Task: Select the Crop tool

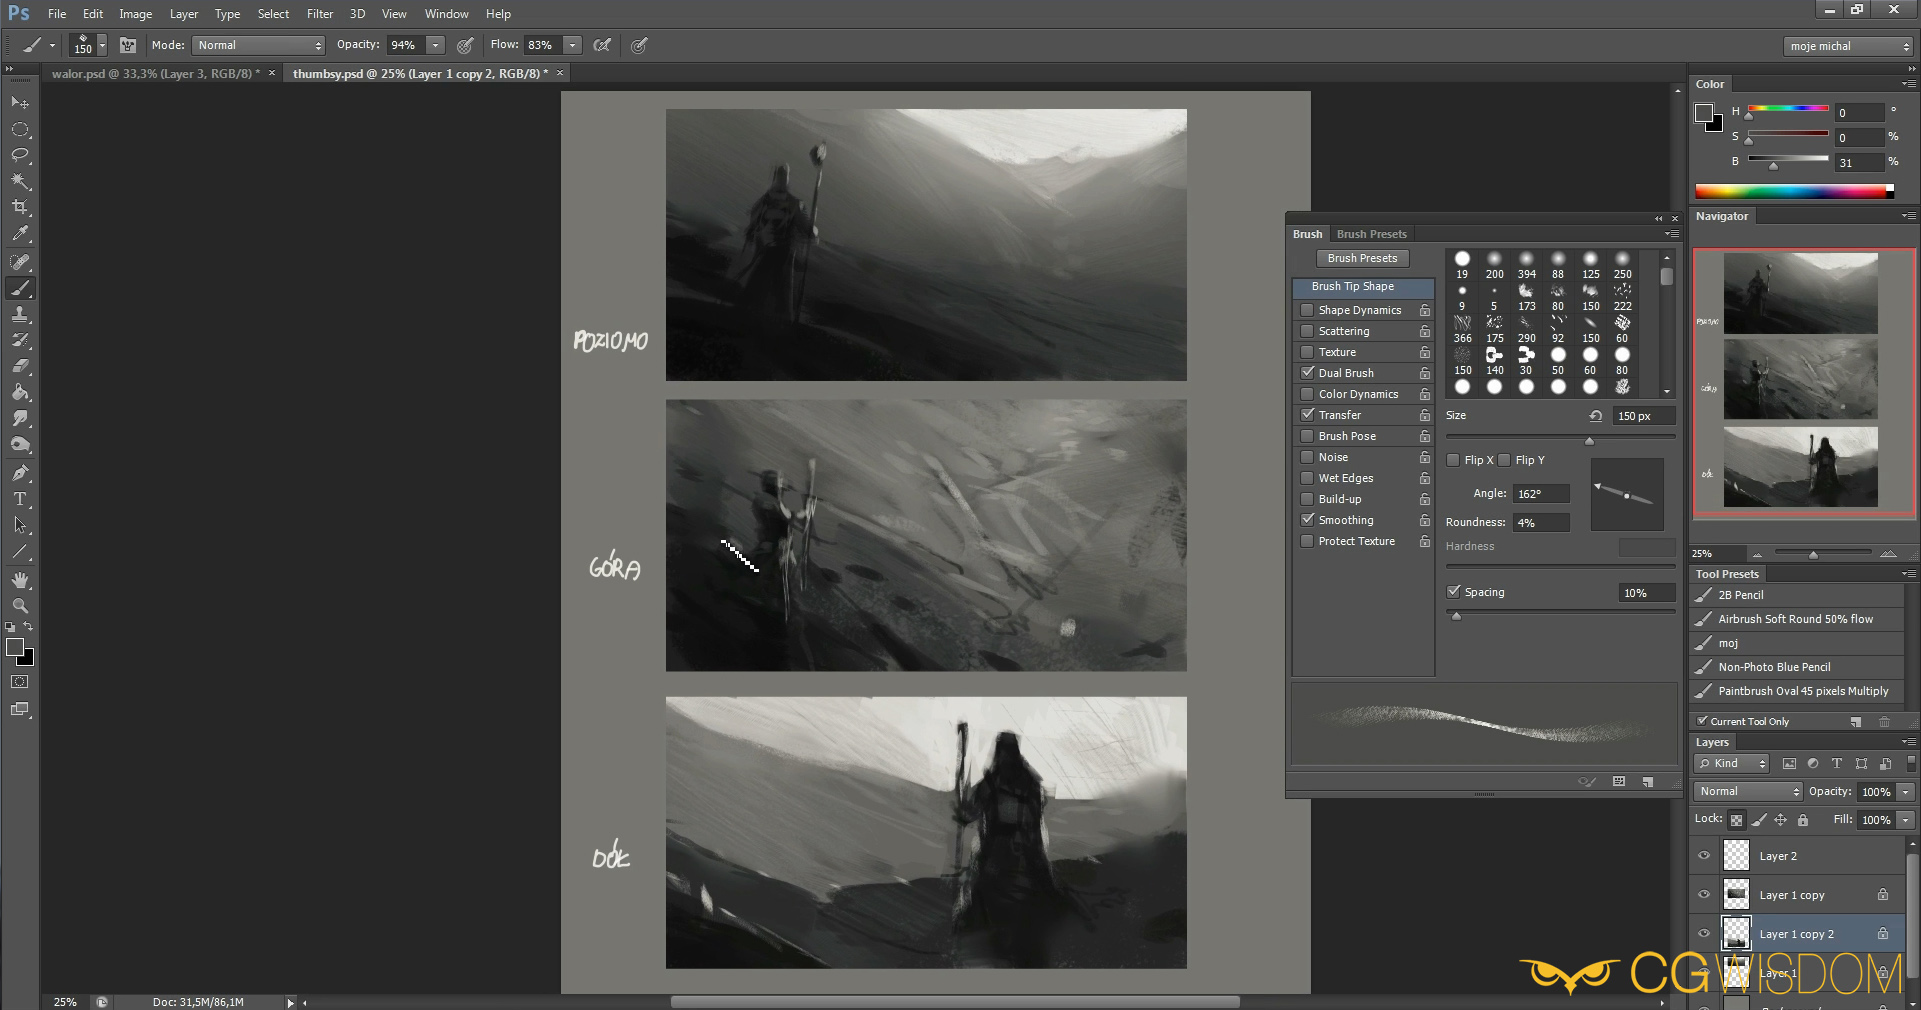Action: click(x=20, y=207)
